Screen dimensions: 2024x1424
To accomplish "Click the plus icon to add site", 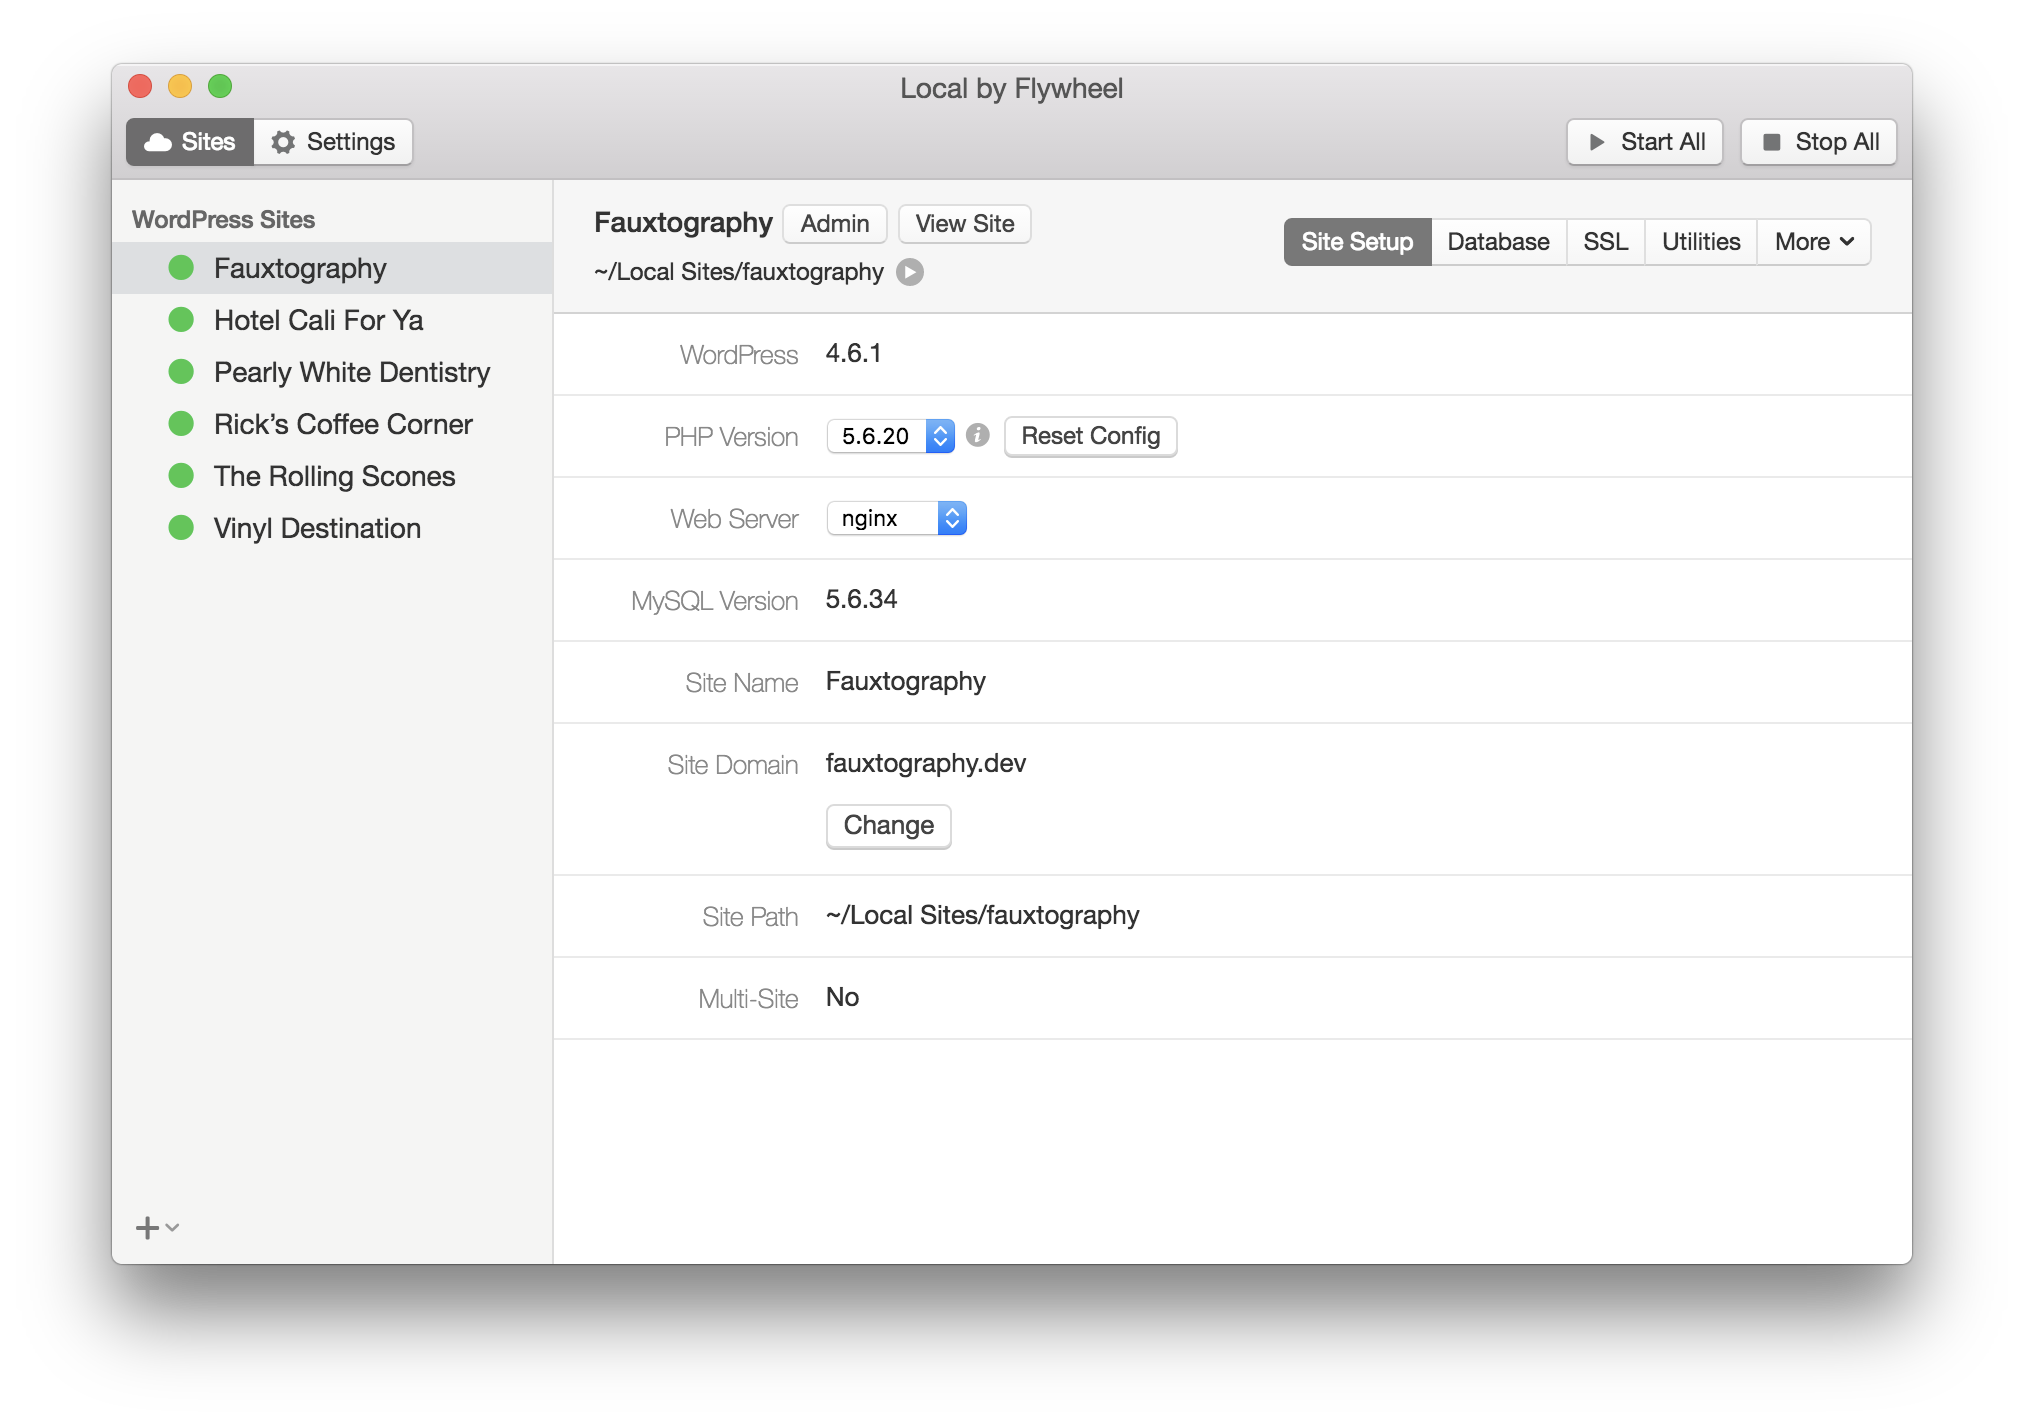I will [x=147, y=1228].
